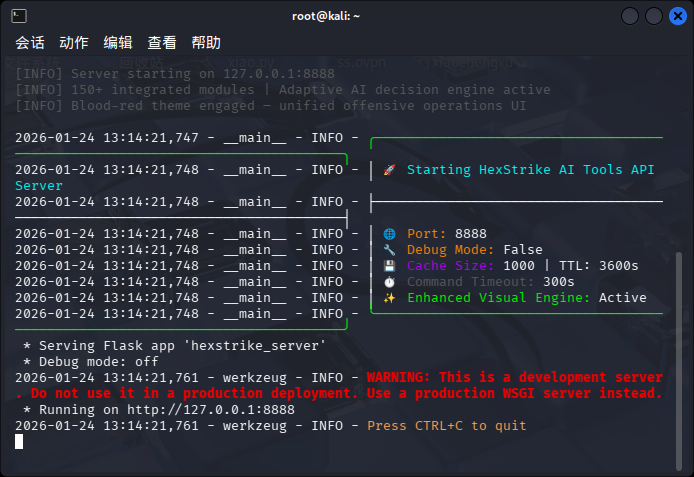Click 'Server starting on 127.0.0.1:8888' line
This screenshot has height=477, width=694.
(175, 73)
